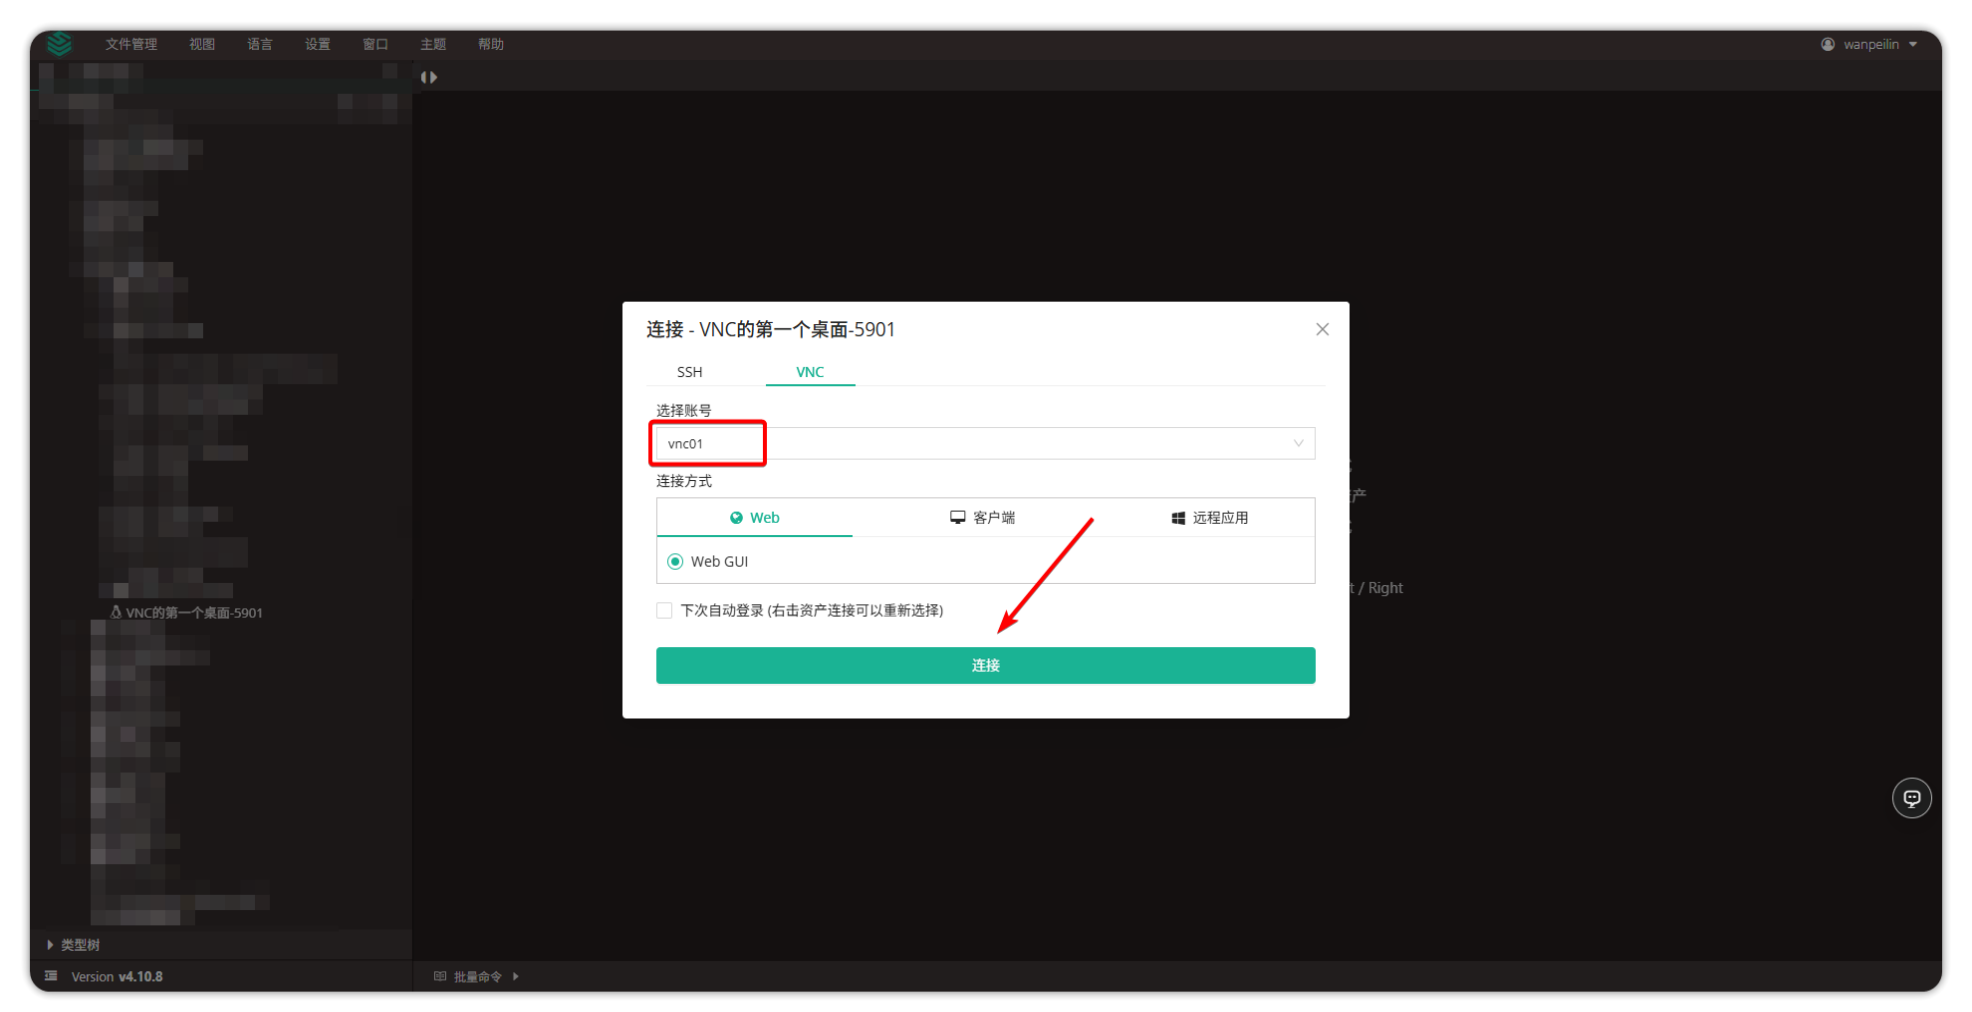1972x1012 pixels.
Task: Close the VNC connection dialog
Action: (x=1322, y=329)
